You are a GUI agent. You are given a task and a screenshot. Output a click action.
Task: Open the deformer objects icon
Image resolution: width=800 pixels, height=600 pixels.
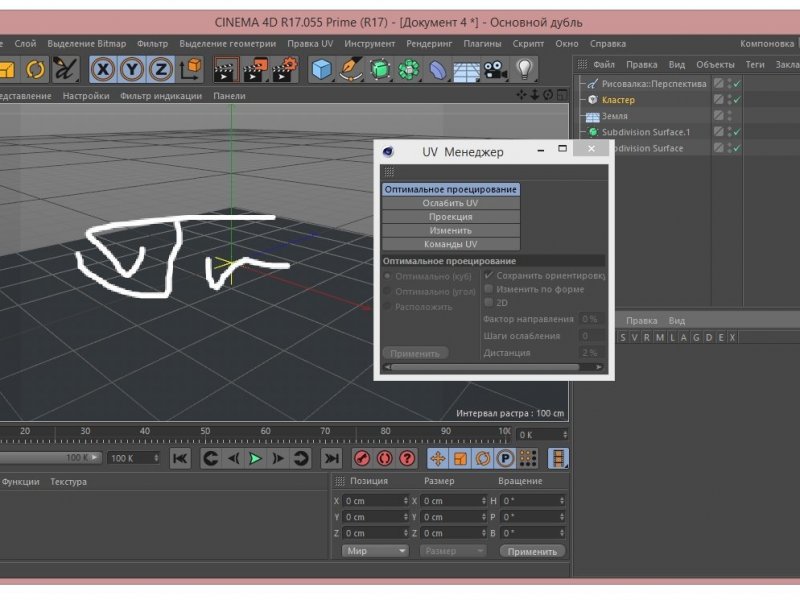[x=438, y=69]
